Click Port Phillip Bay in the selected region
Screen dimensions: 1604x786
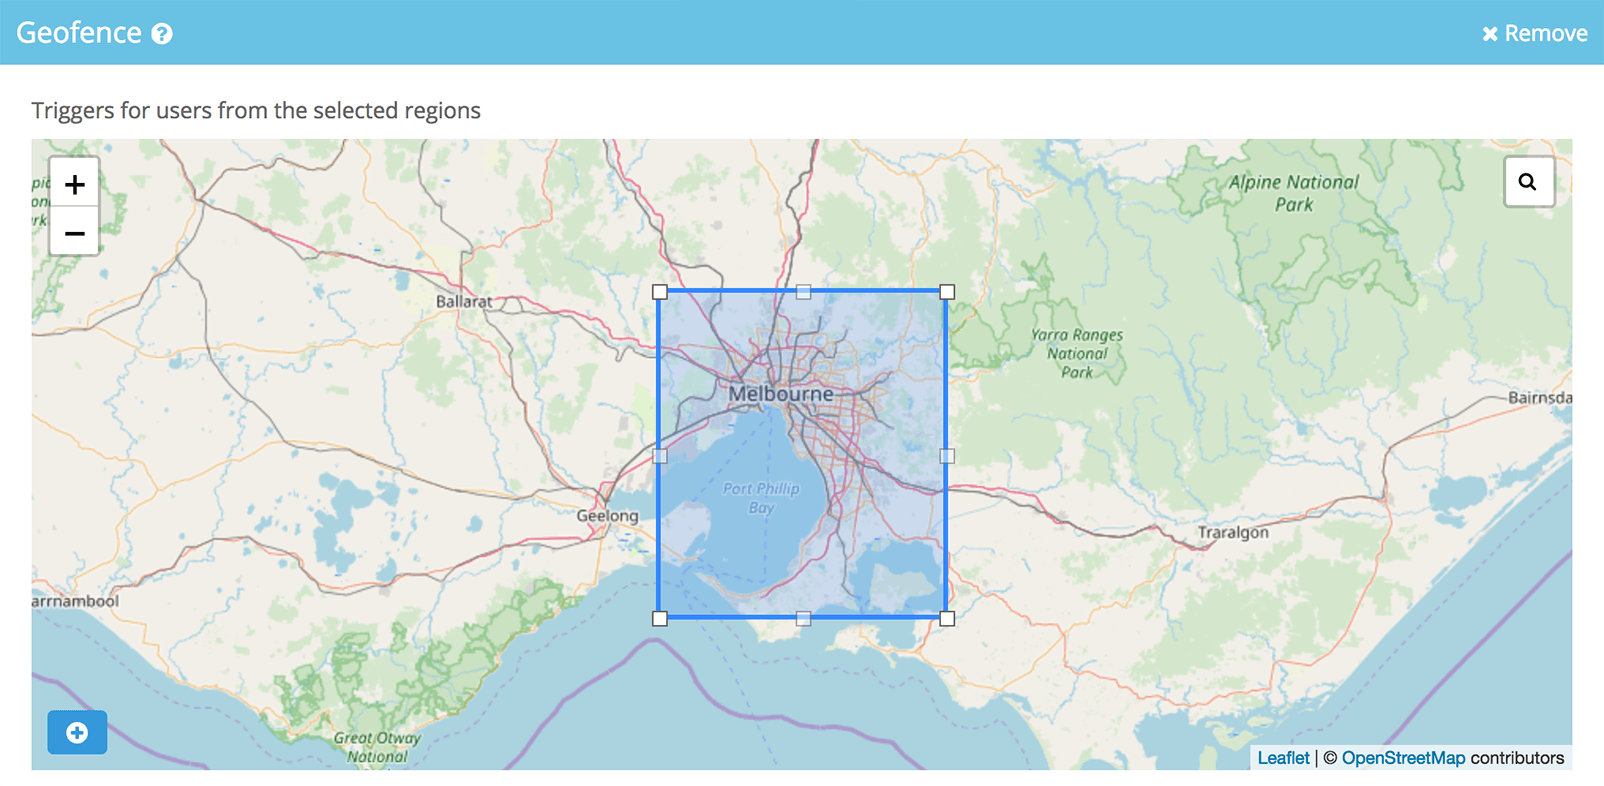761,498
